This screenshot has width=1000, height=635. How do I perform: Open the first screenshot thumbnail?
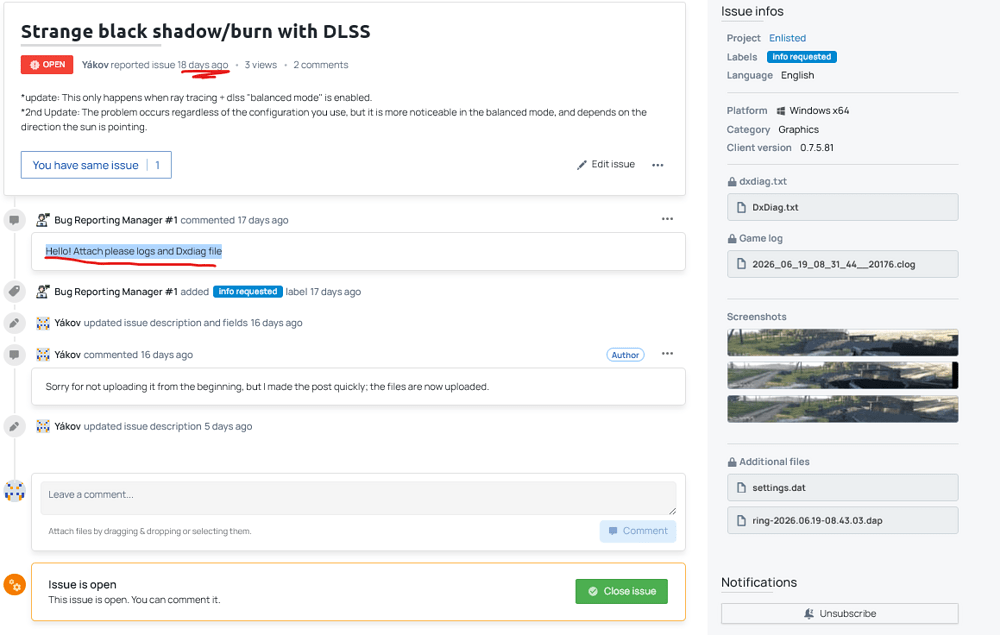(x=842, y=342)
